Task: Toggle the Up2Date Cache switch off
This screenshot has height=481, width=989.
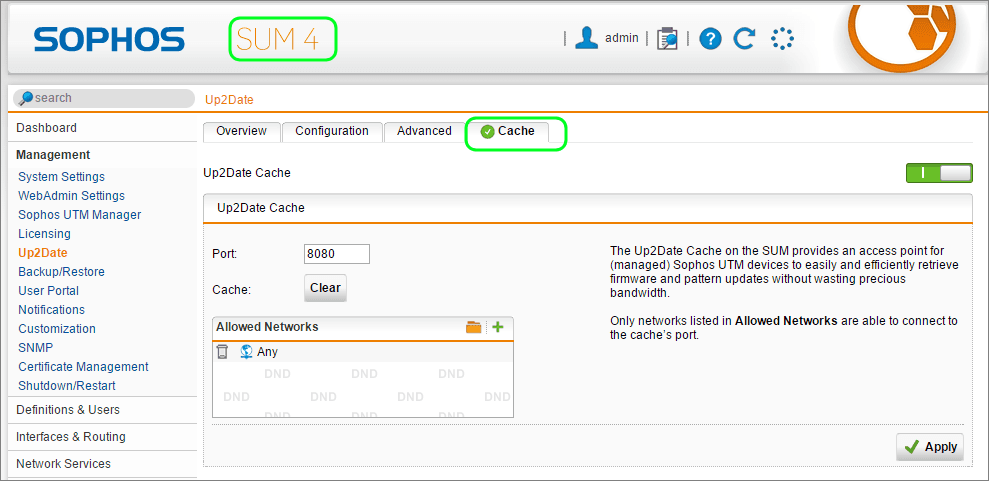Action: (939, 173)
